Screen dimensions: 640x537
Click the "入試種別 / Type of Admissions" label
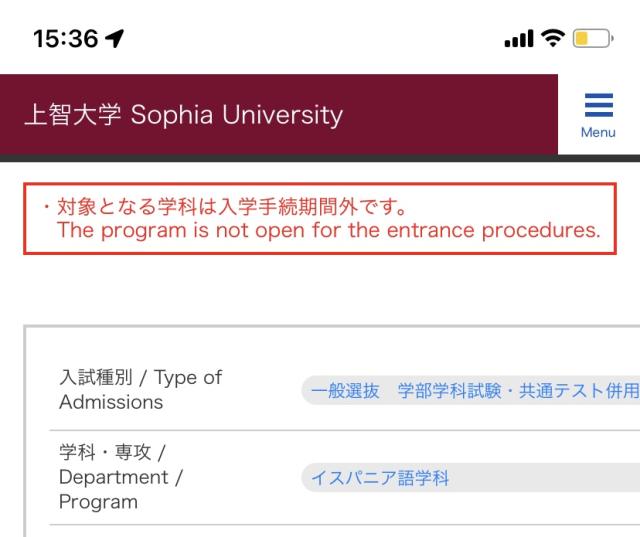pos(140,390)
